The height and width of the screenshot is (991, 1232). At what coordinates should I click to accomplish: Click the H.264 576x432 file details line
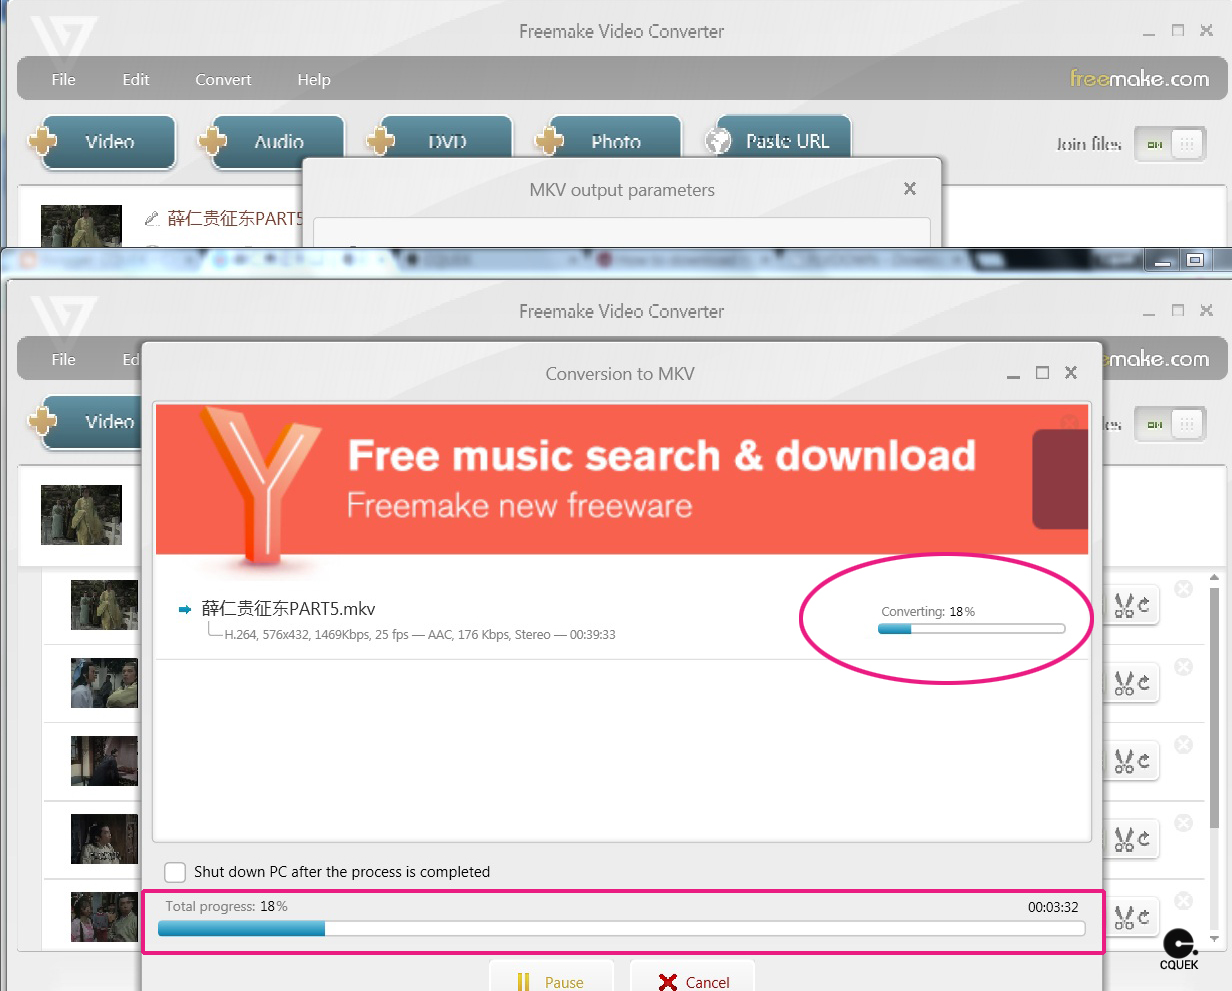(x=419, y=635)
